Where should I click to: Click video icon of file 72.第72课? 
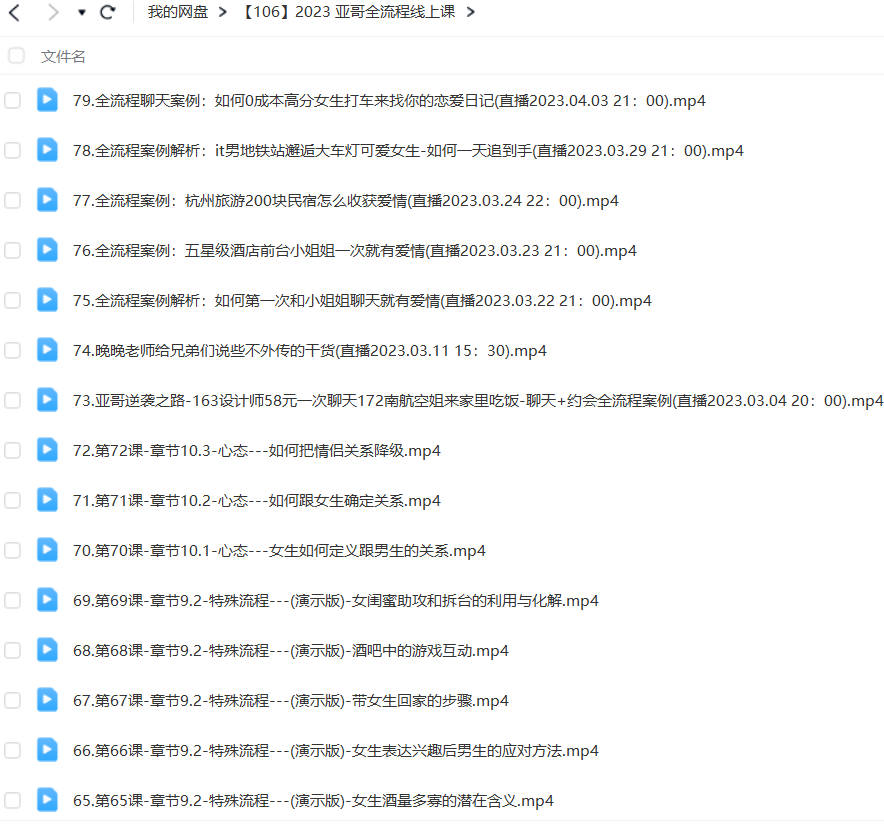tap(47, 450)
